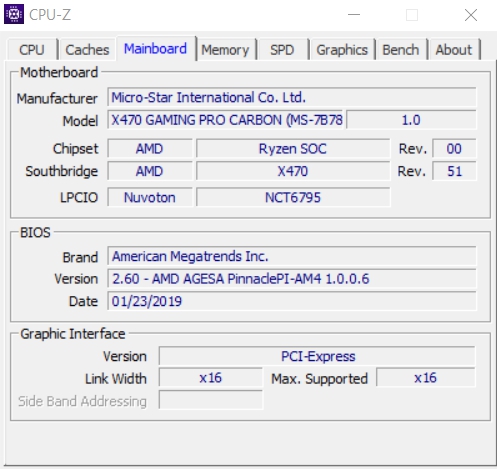Screen dimensions: 497x469
Task: Open the Bench tab
Action: 401,50
